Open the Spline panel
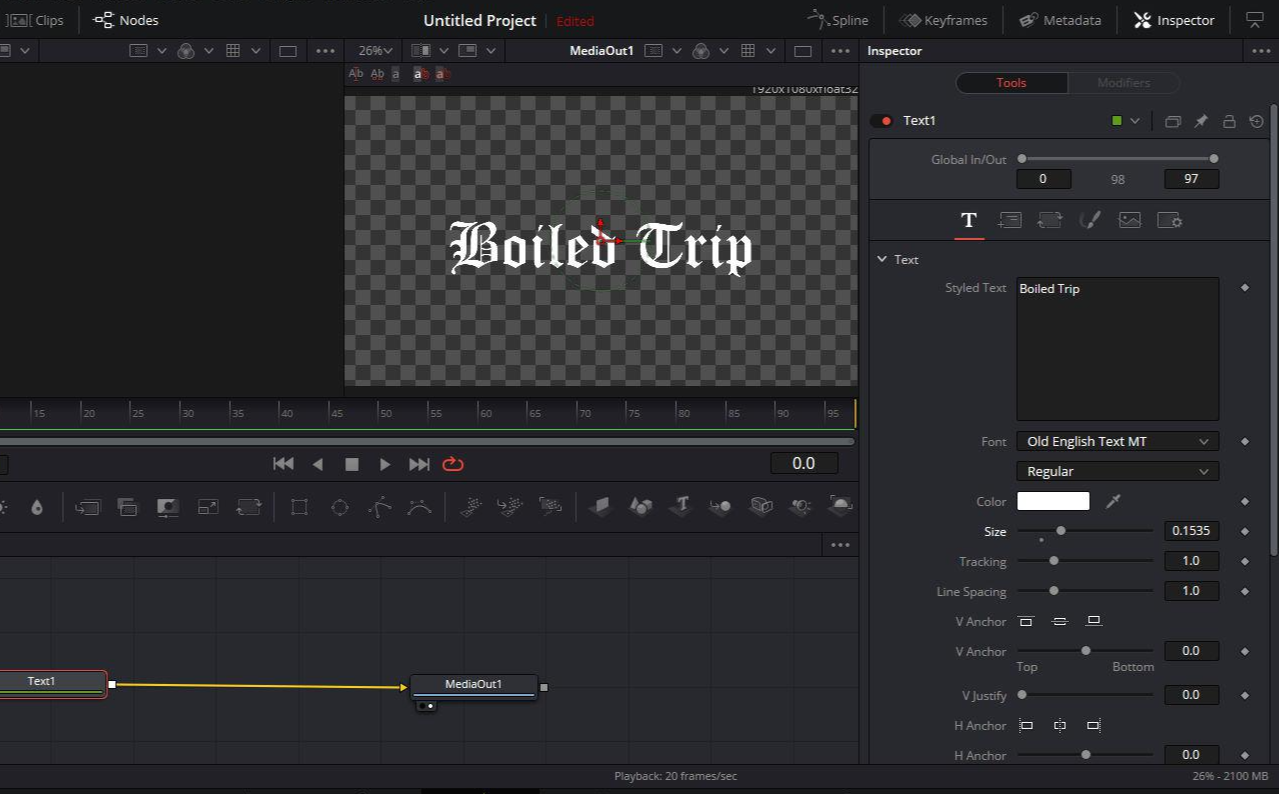 point(838,20)
